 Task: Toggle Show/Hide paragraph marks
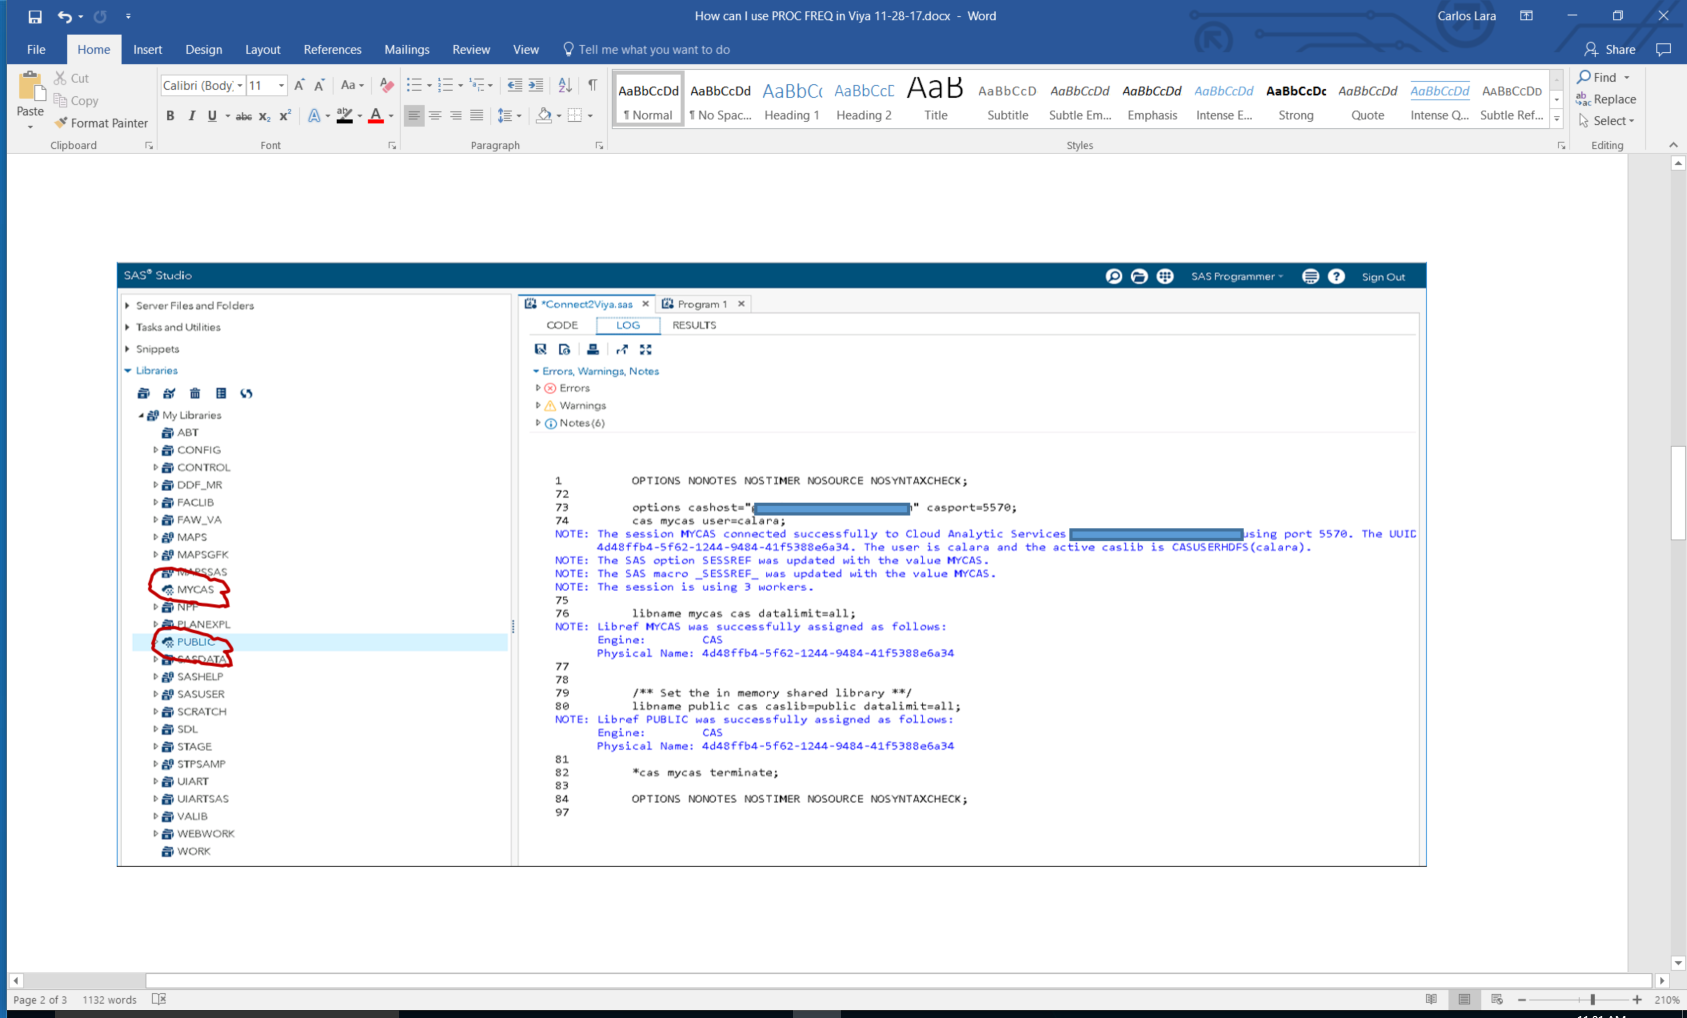[593, 85]
